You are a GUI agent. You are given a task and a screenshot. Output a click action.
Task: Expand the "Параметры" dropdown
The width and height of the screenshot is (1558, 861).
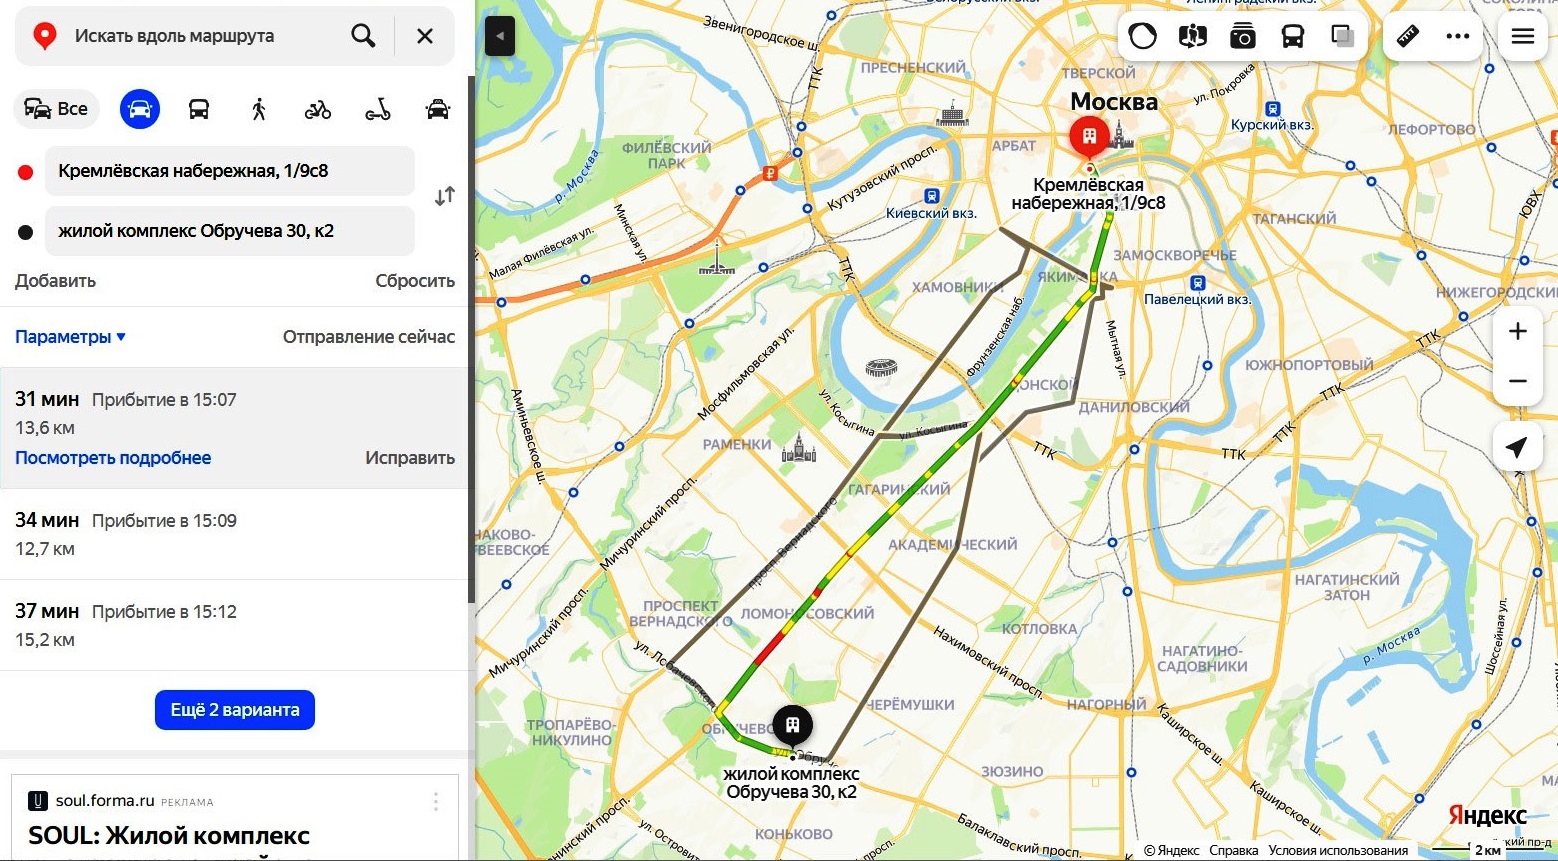70,337
